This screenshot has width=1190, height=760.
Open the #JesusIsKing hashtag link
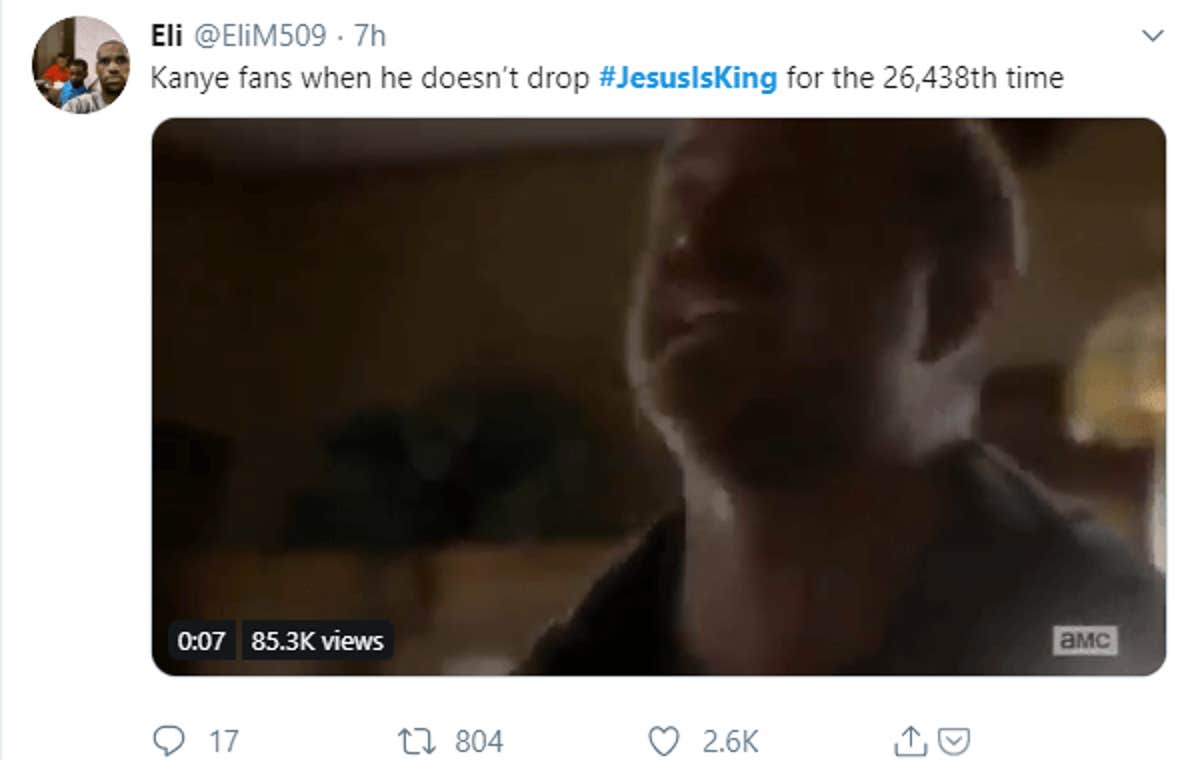coord(688,78)
